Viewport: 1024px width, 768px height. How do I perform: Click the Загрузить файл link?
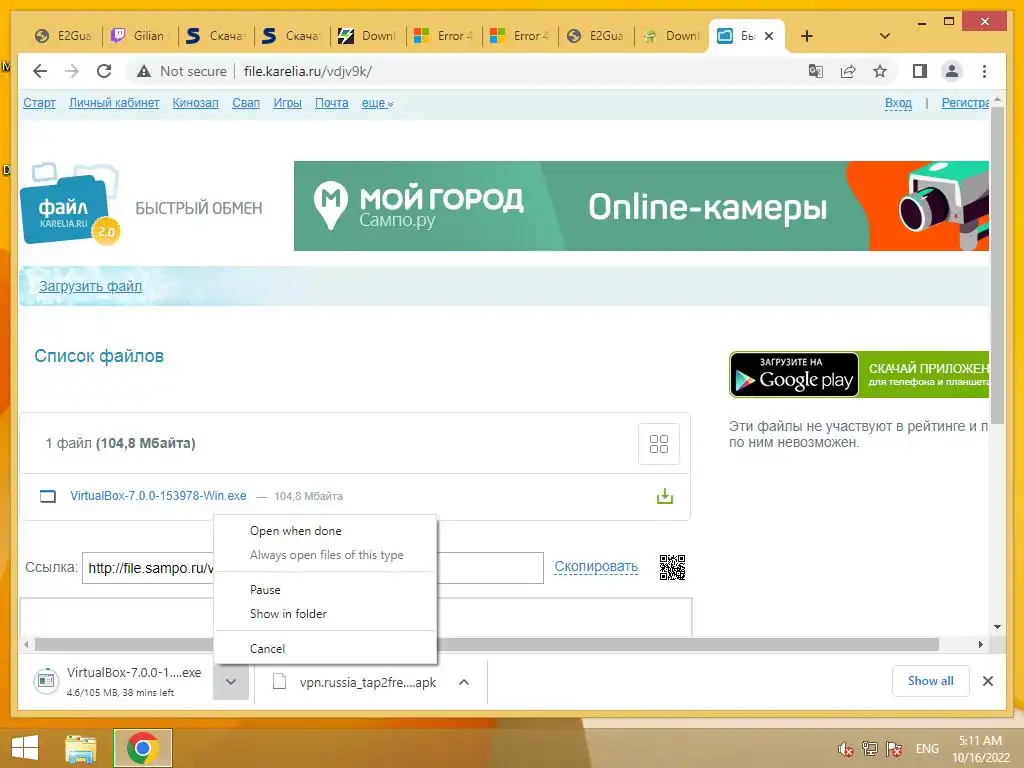90,286
